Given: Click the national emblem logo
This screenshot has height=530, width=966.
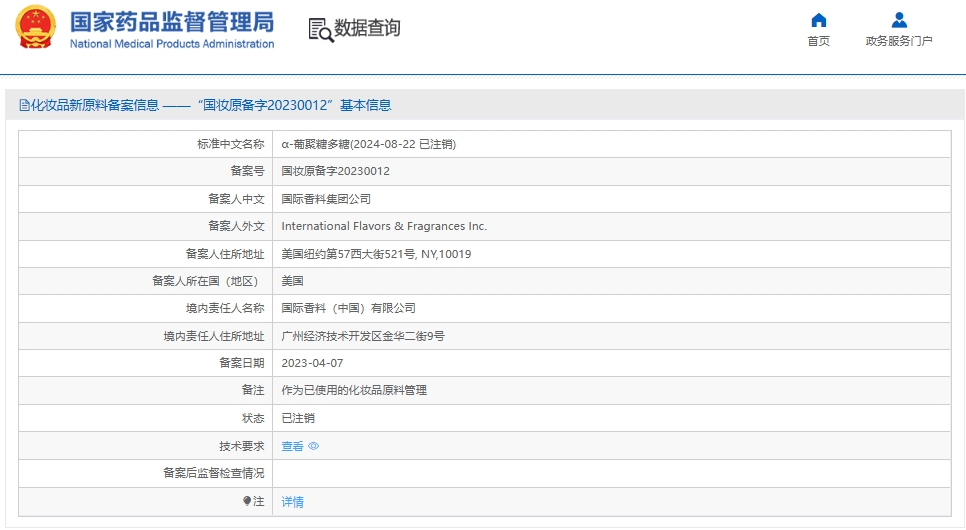Looking at the screenshot, I should pyautogui.click(x=36, y=27).
